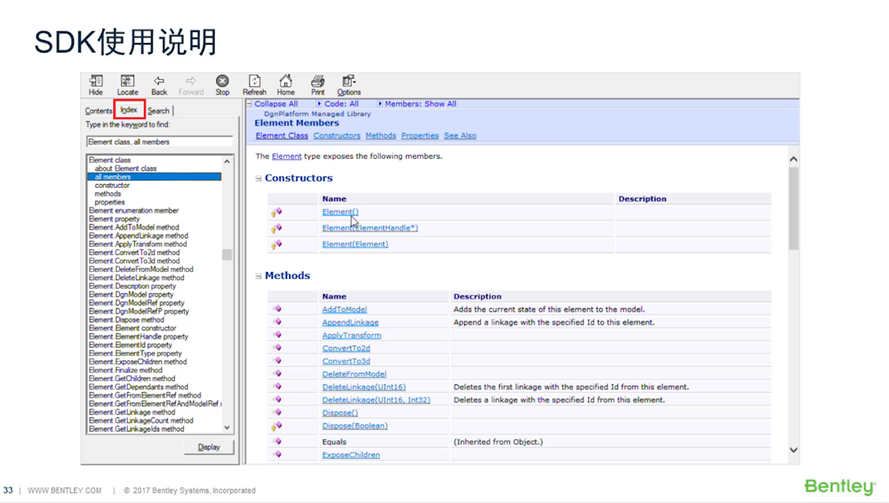889x503 pixels.
Task: Open the DeleteLinkage(UInt16, Int32) link
Action: (x=376, y=400)
